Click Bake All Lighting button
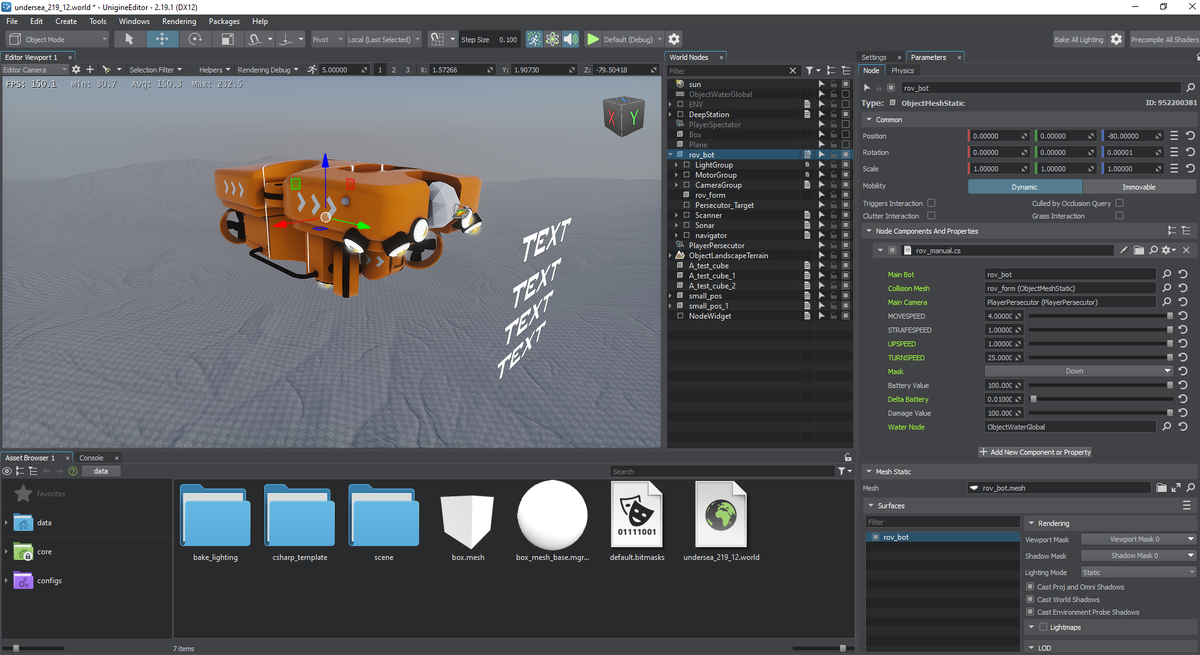1200x655 pixels. coord(1079,39)
